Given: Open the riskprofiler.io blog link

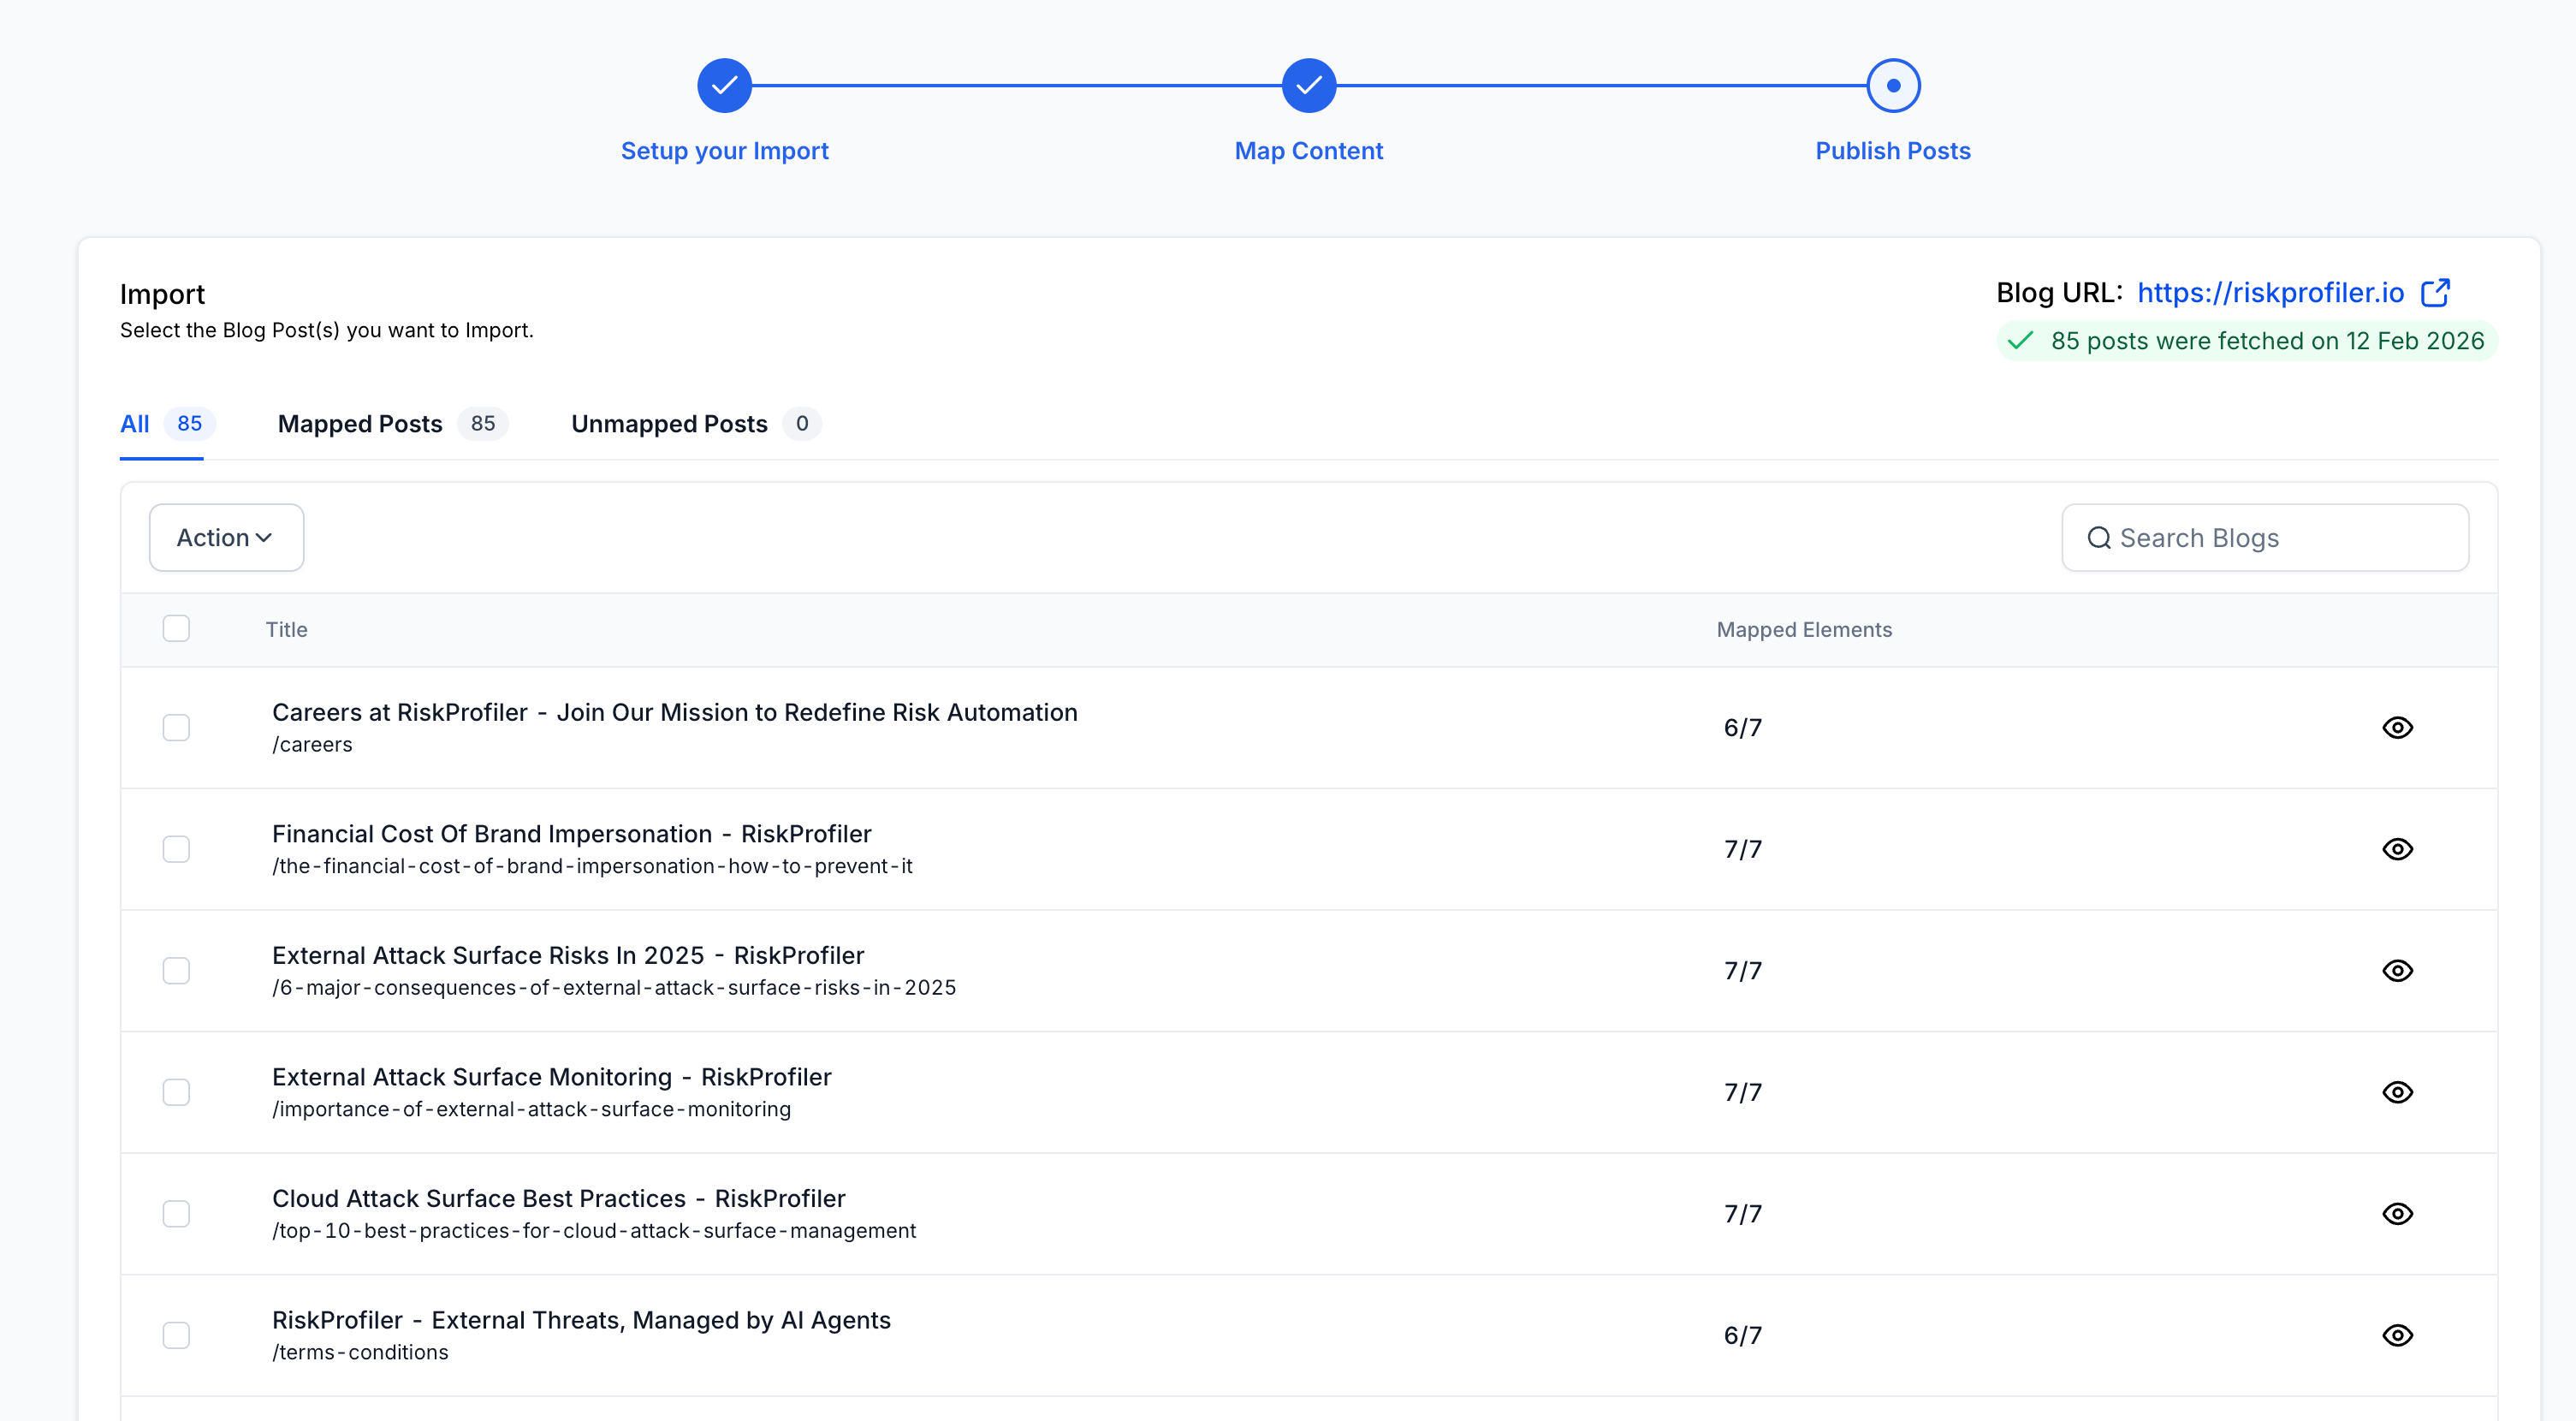Looking at the screenshot, I should point(2270,292).
